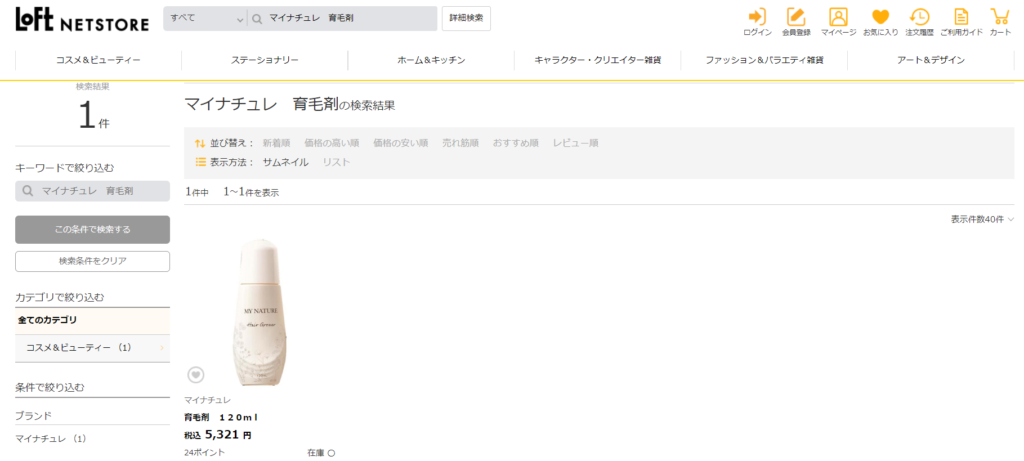View 注文履歴 order history icon
The width and height of the screenshot is (1024, 461).
click(x=920, y=22)
